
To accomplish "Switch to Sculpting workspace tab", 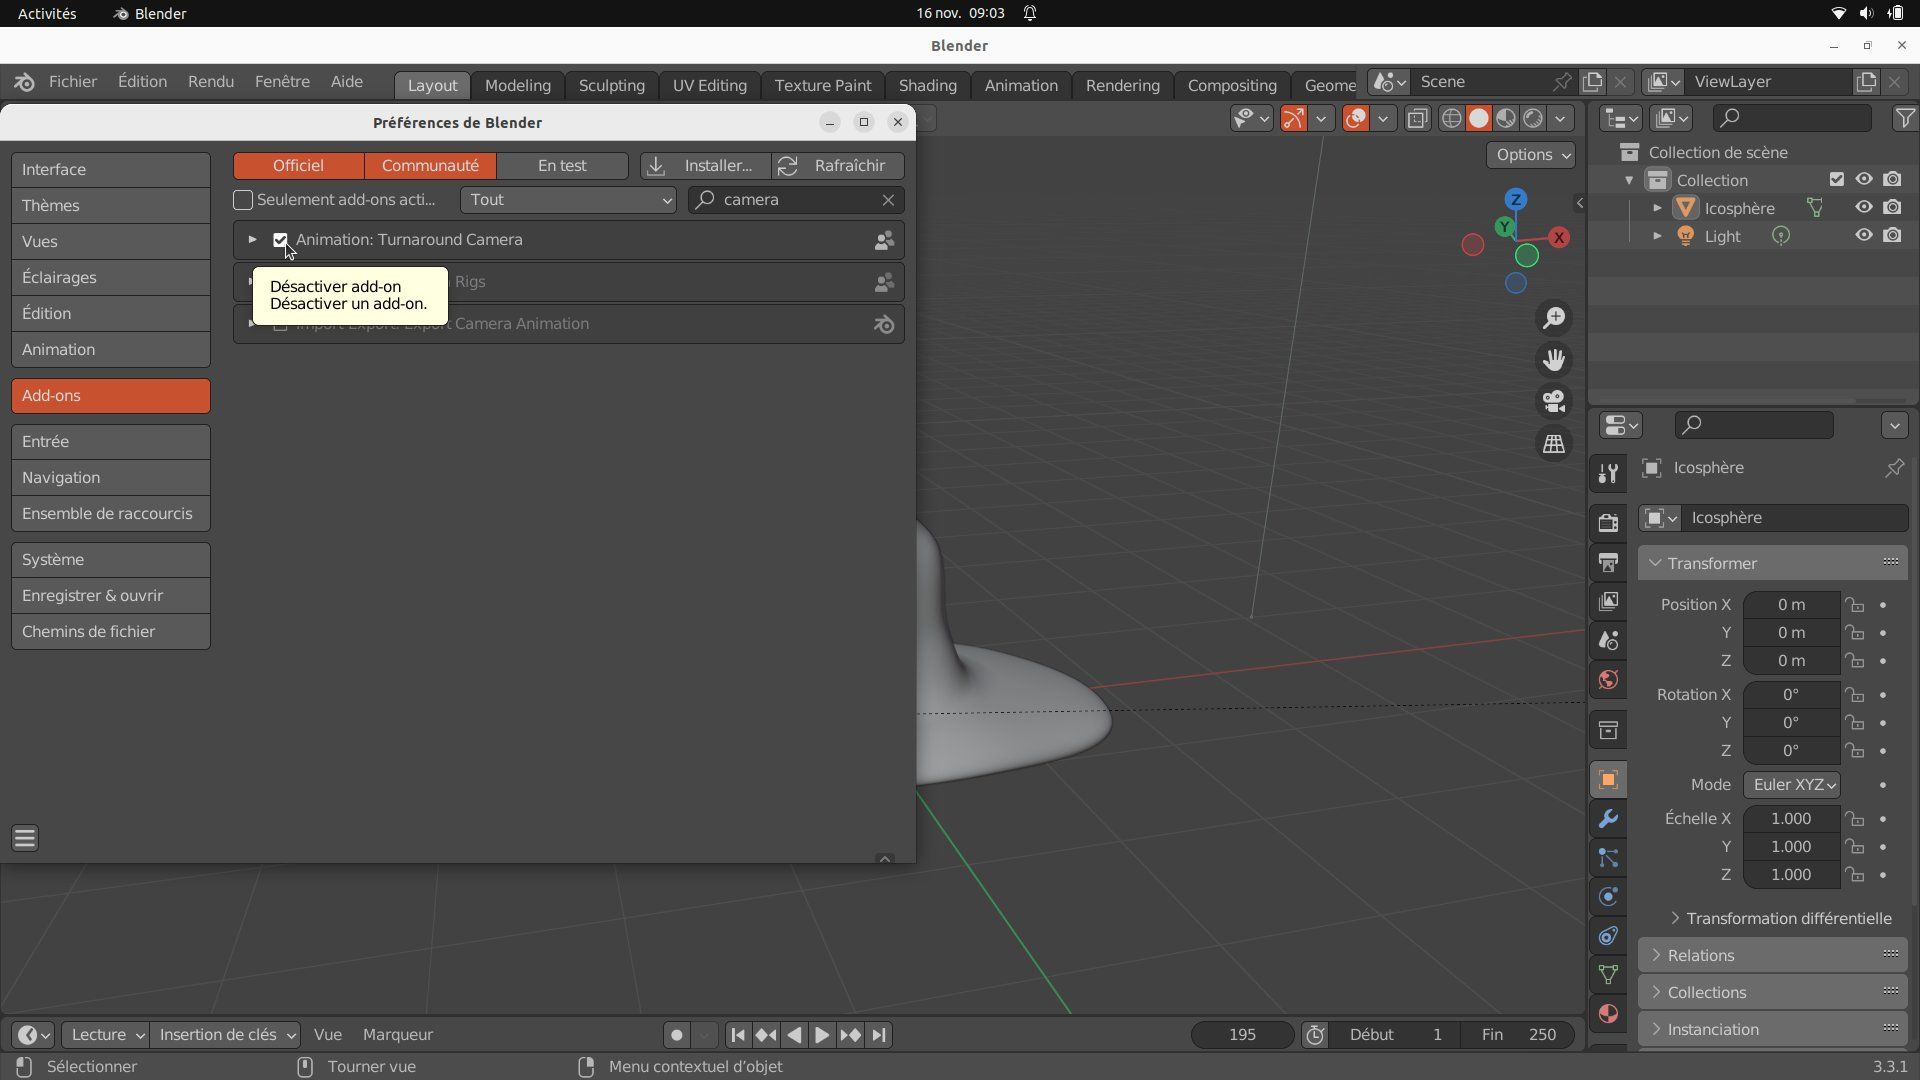I will pyautogui.click(x=611, y=85).
